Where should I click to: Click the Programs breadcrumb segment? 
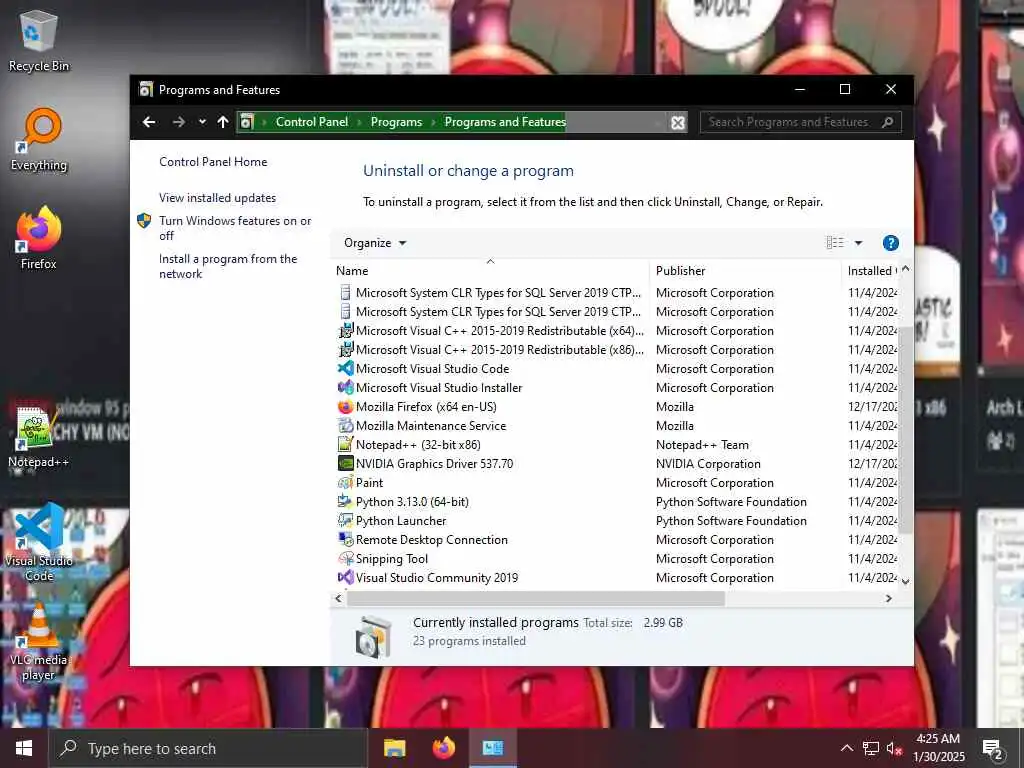(x=396, y=122)
